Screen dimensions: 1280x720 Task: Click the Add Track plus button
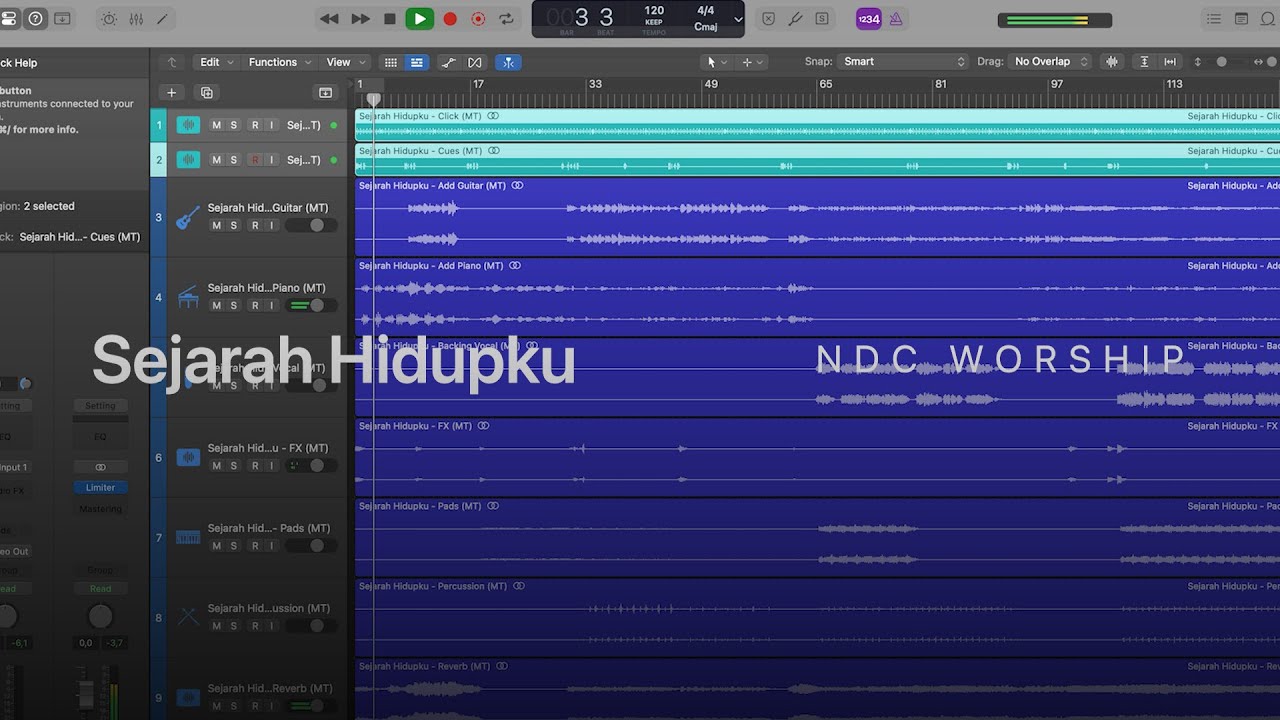tap(171, 93)
